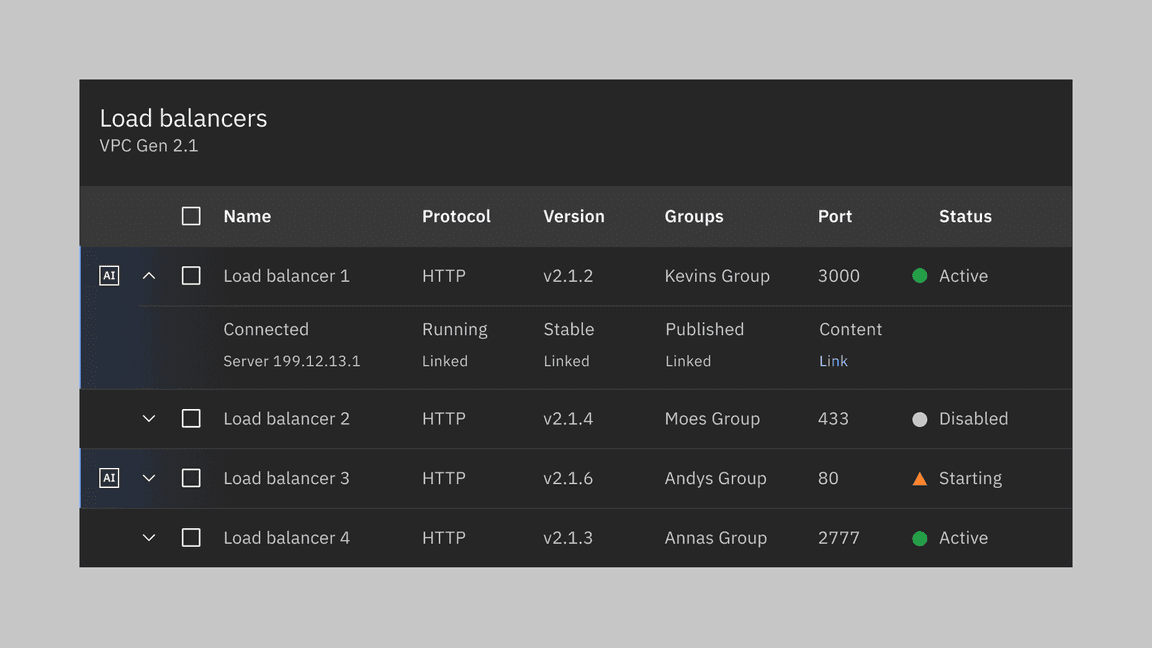Expand the Load balancer 4 row details

pos(149,538)
